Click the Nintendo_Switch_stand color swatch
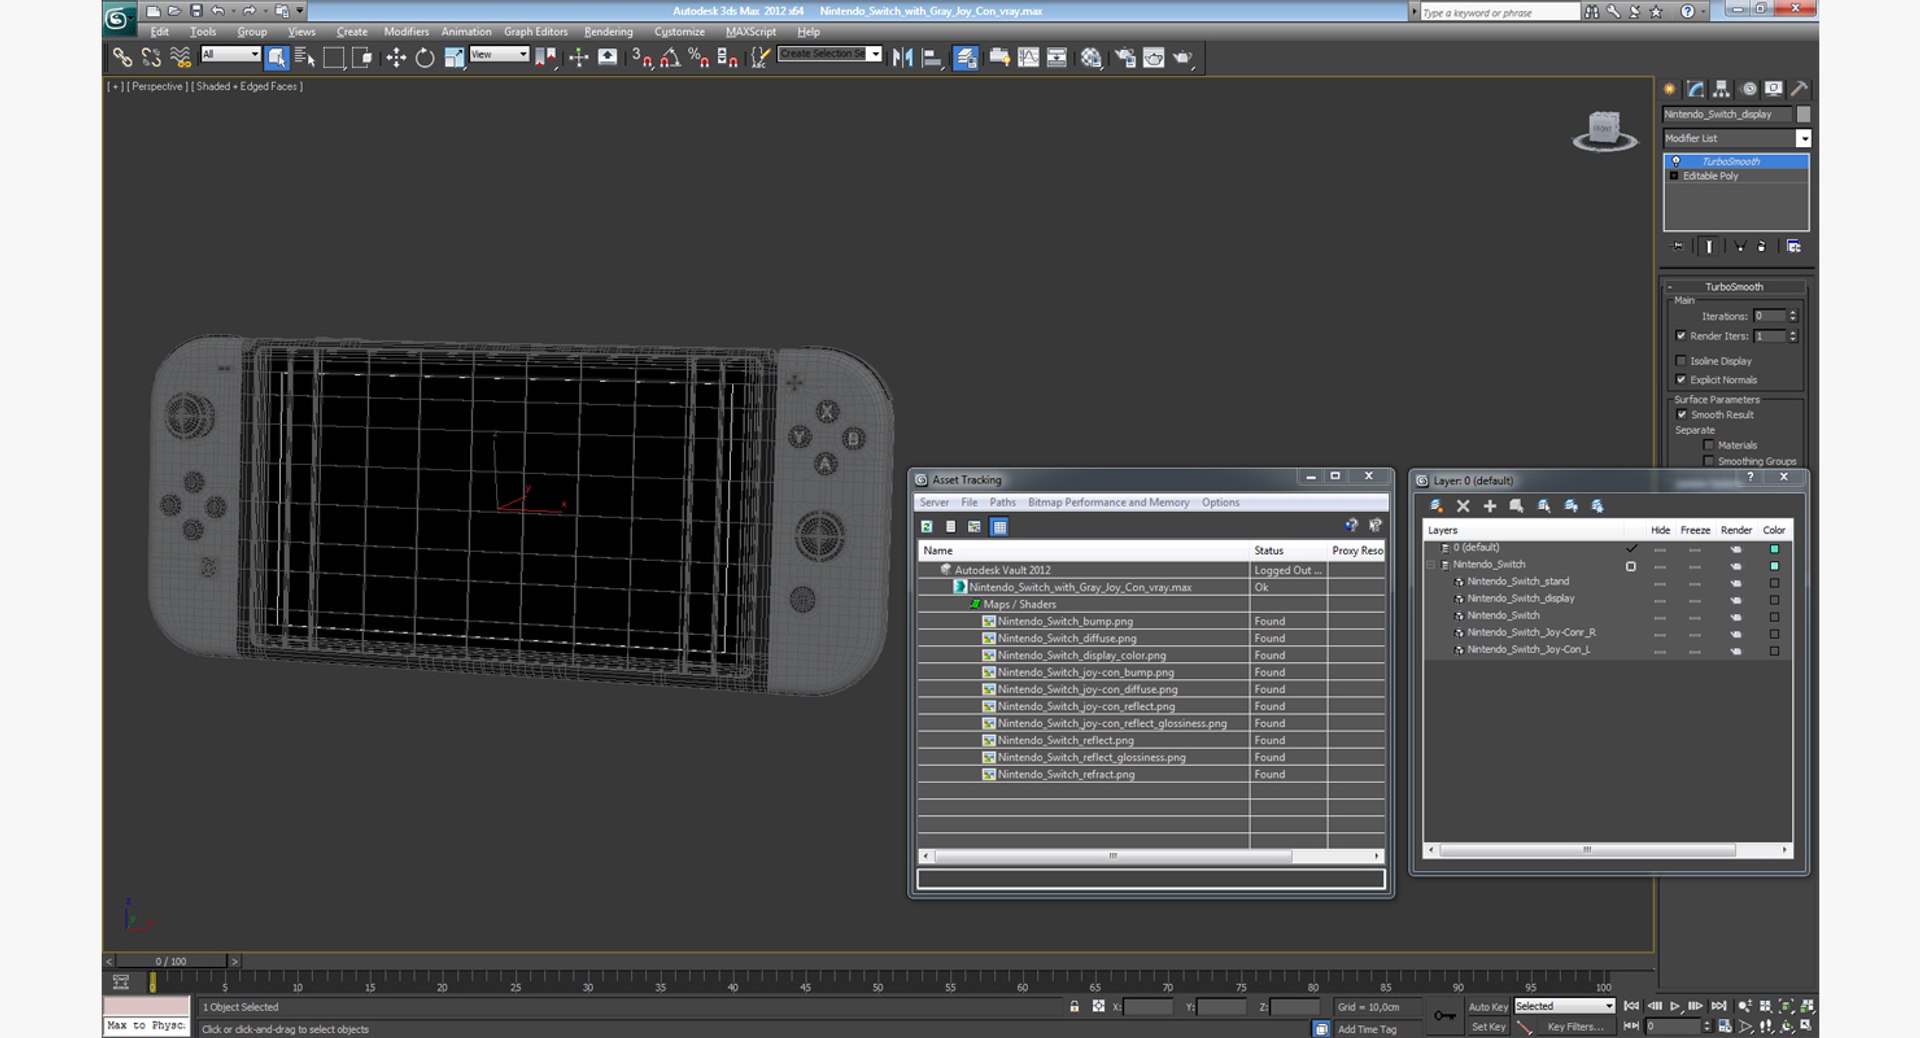This screenshot has width=1920, height=1038. point(1774,583)
